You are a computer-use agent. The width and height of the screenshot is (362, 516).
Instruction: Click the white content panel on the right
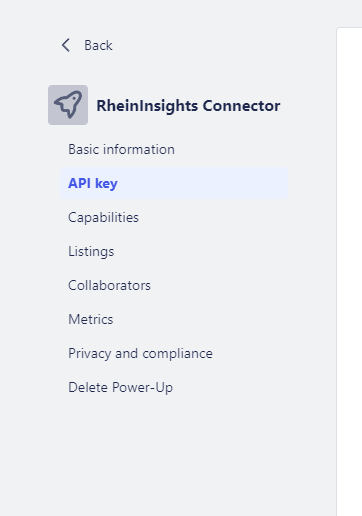click(x=349, y=272)
